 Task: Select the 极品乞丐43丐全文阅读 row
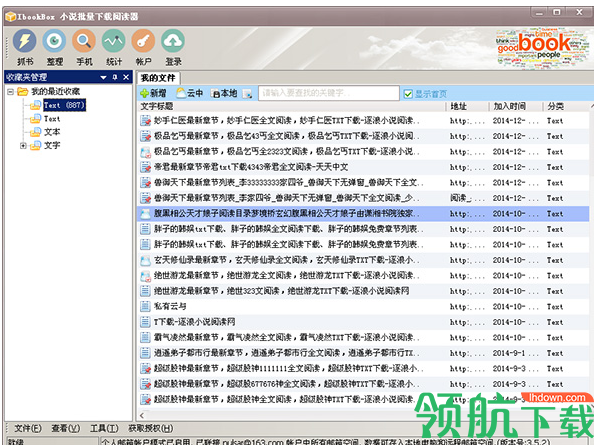[x=363, y=136]
